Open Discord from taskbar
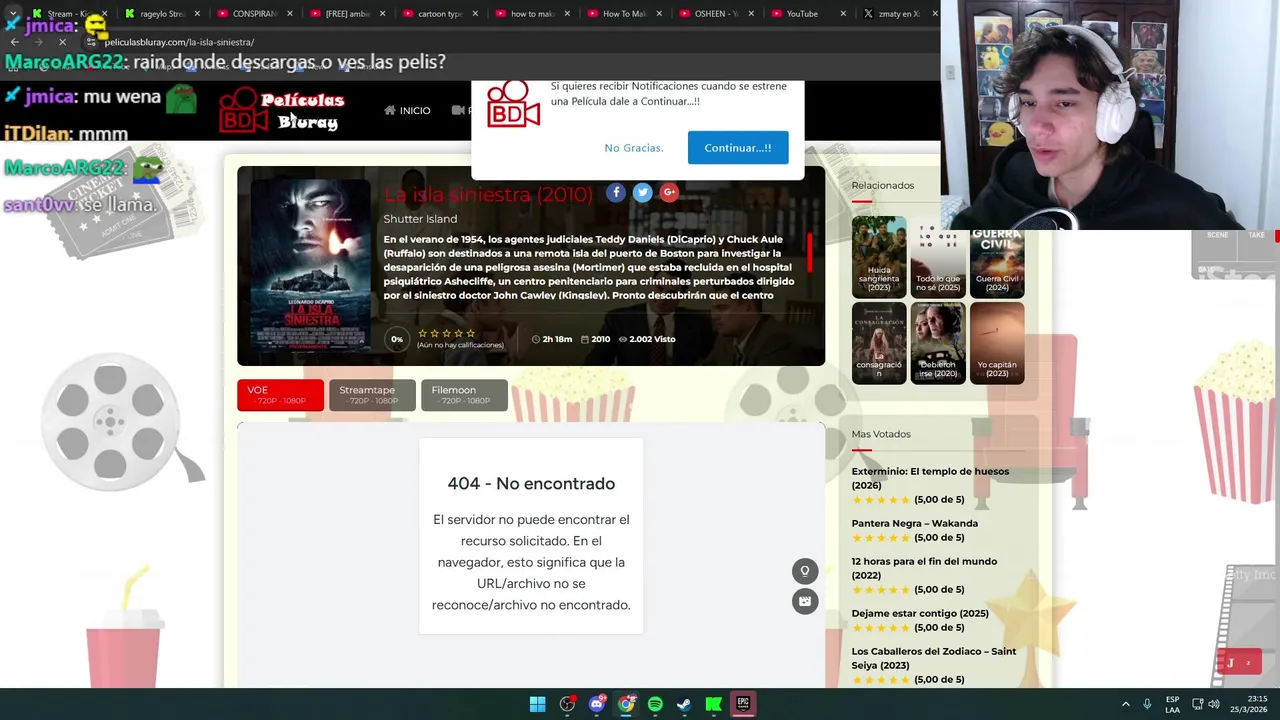Image resolution: width=1280 pixels, height=720 pixels. point(597,704)
